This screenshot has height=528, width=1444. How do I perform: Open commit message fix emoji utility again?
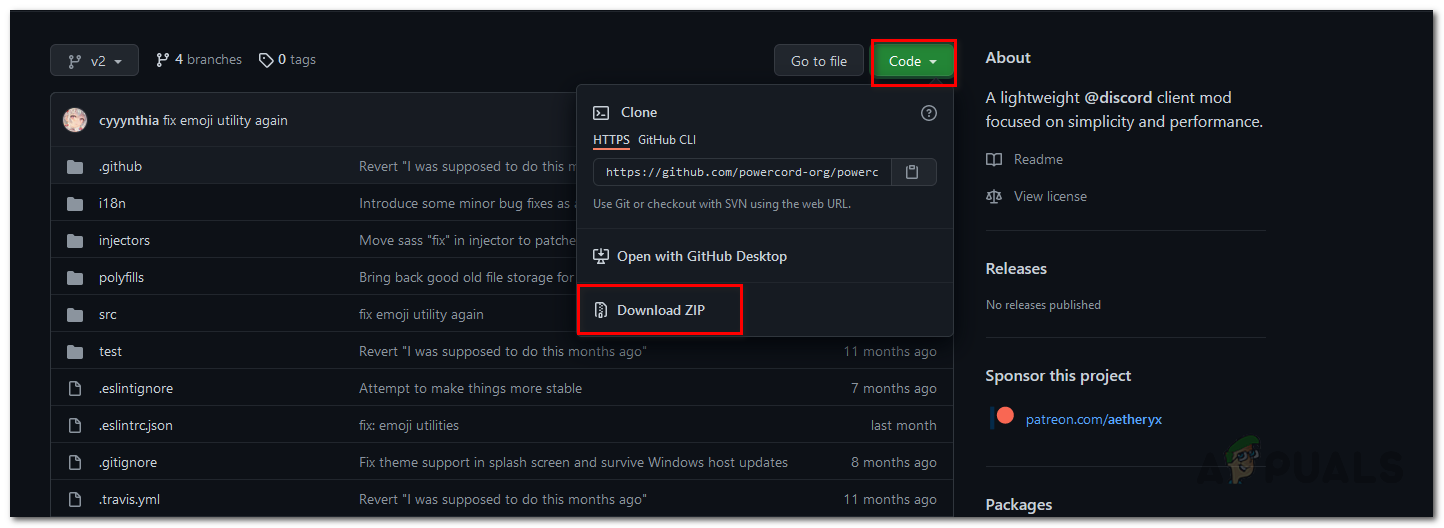coord(225,120)
